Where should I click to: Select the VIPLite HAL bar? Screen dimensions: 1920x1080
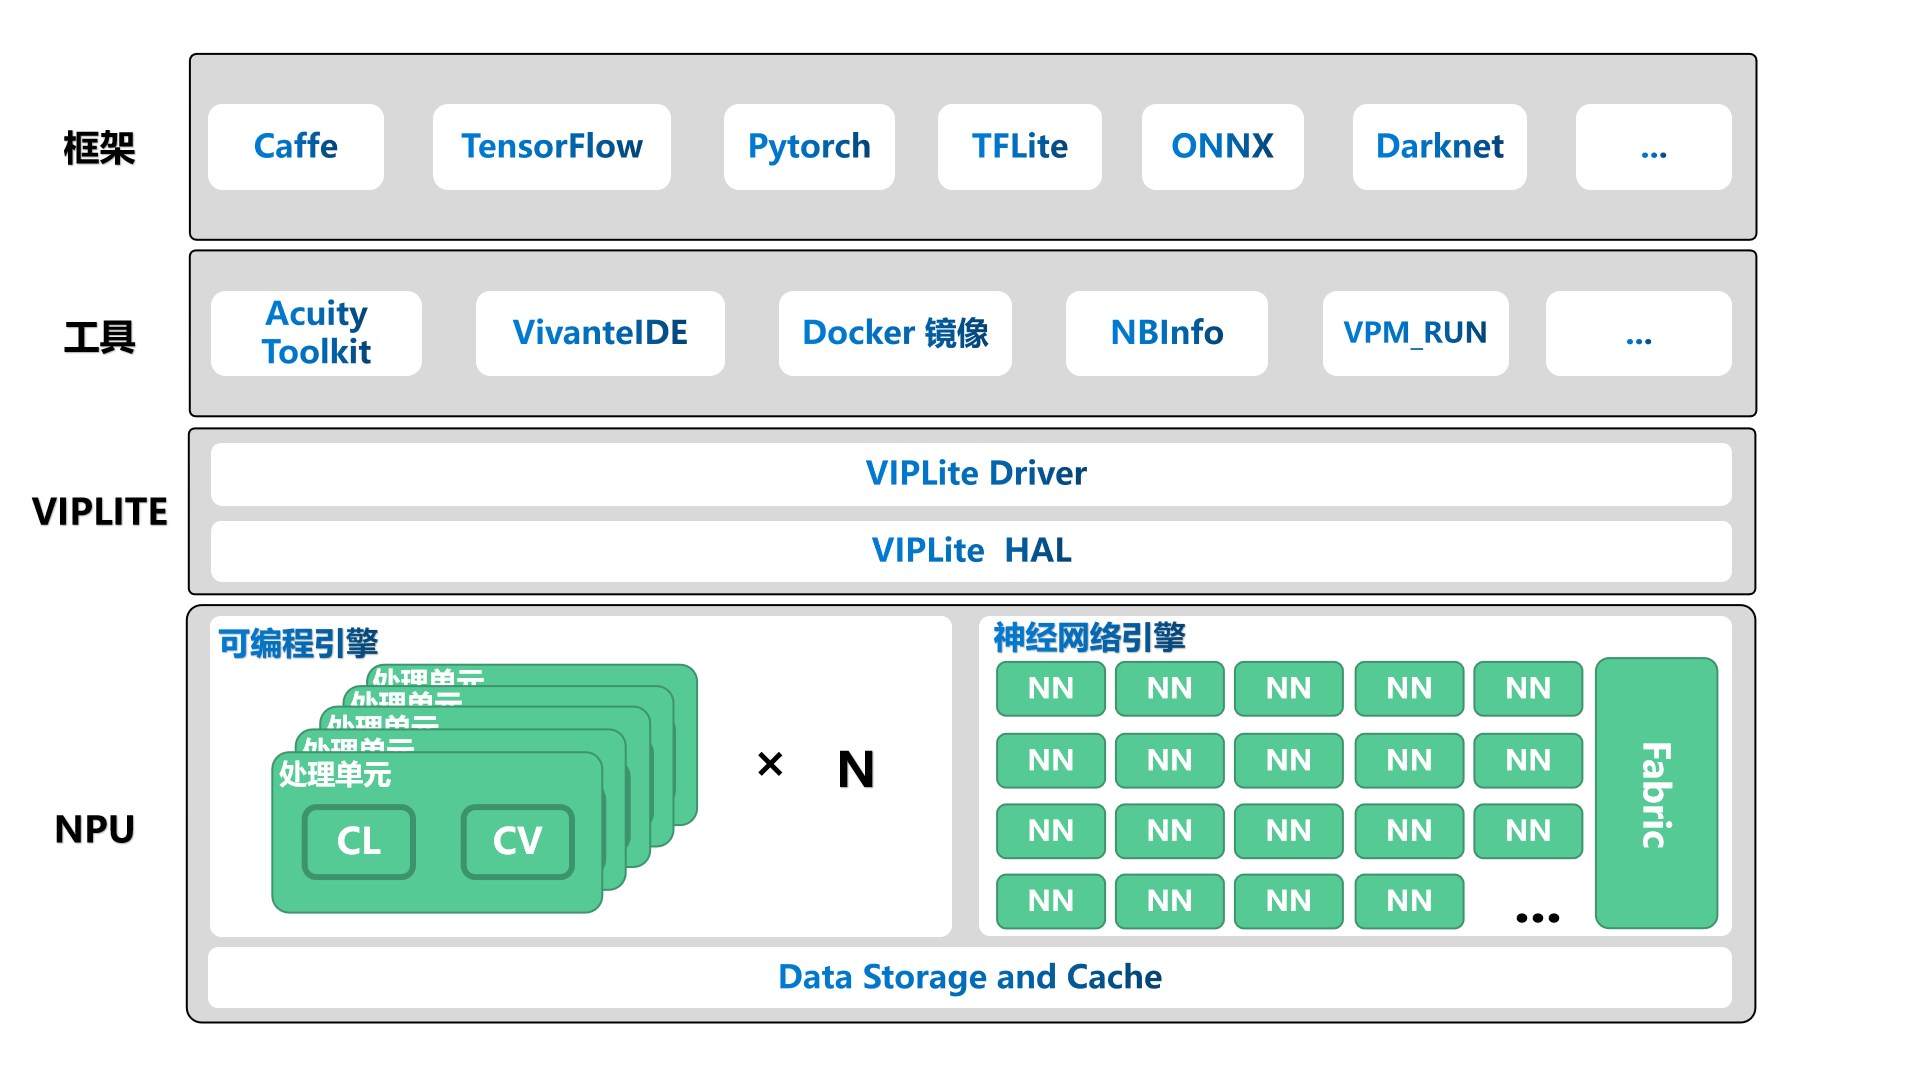(x=970, y=551)
